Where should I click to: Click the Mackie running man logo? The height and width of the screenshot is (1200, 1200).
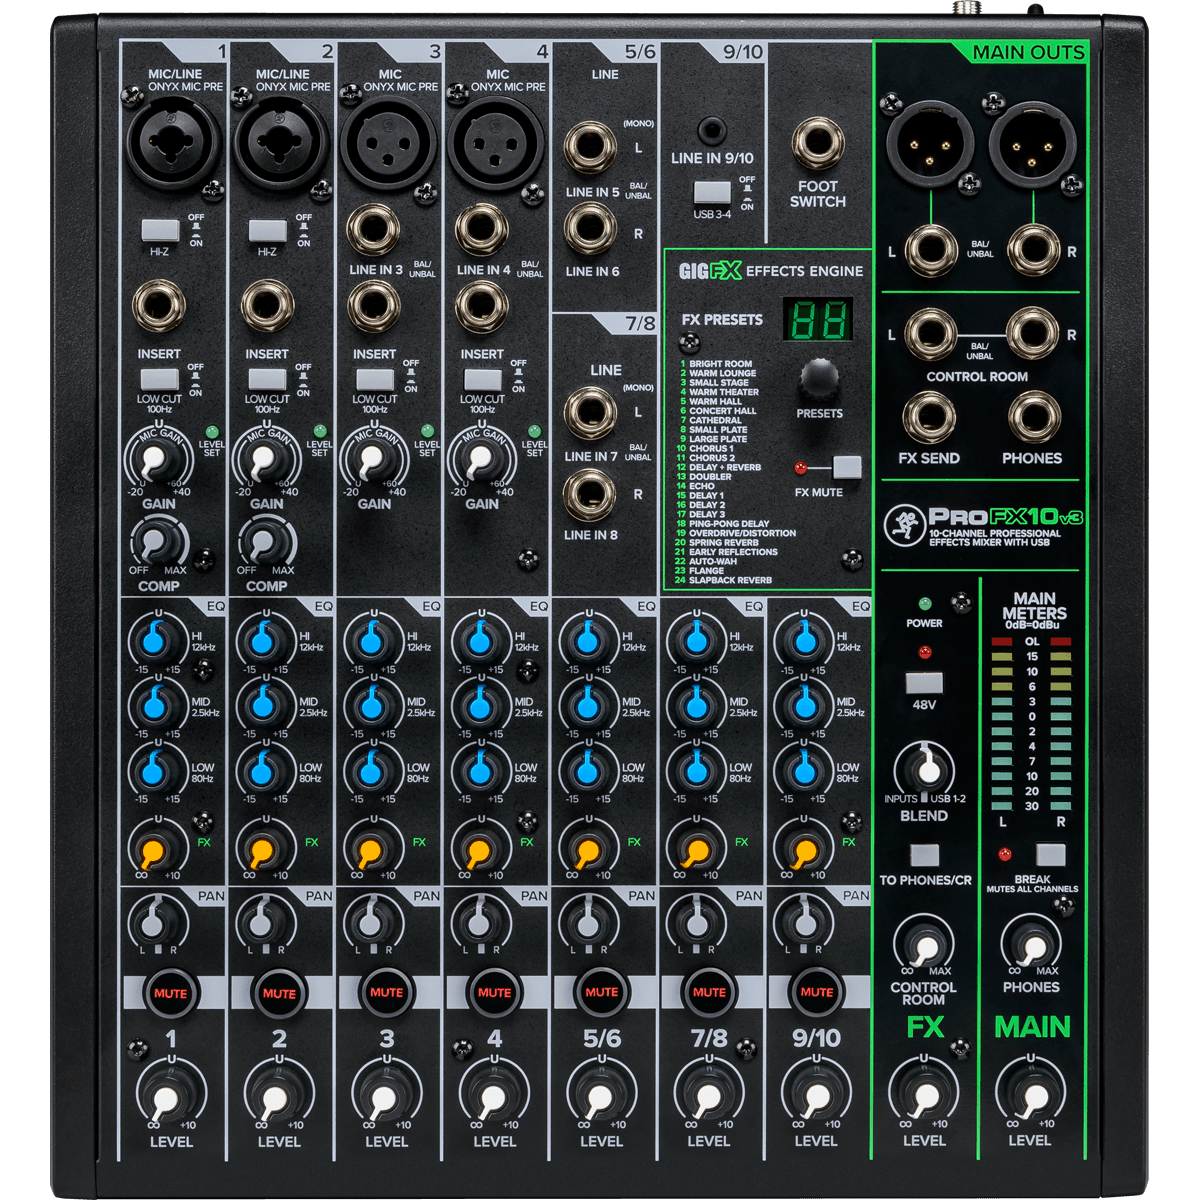coord(904,523)
